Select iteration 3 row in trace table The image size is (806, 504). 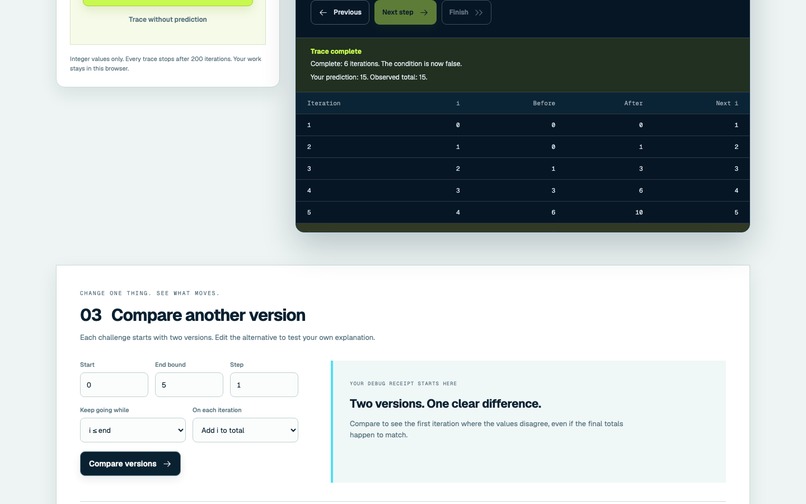(x=523, y=169)
